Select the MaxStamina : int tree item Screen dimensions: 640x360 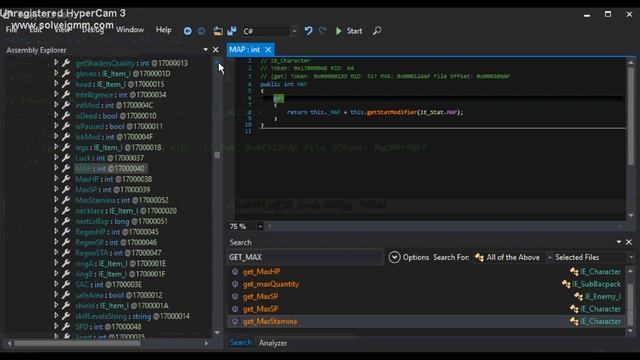pyautogui.click(x=122, y=200)
